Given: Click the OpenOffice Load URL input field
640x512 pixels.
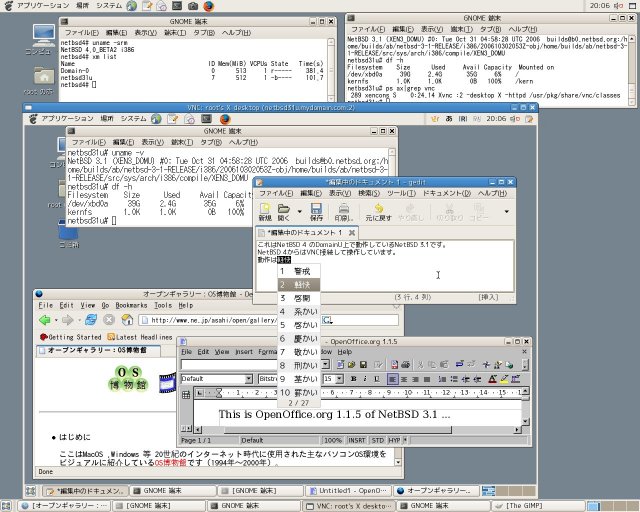Looking at the screenshot, I should click(231, 365).
